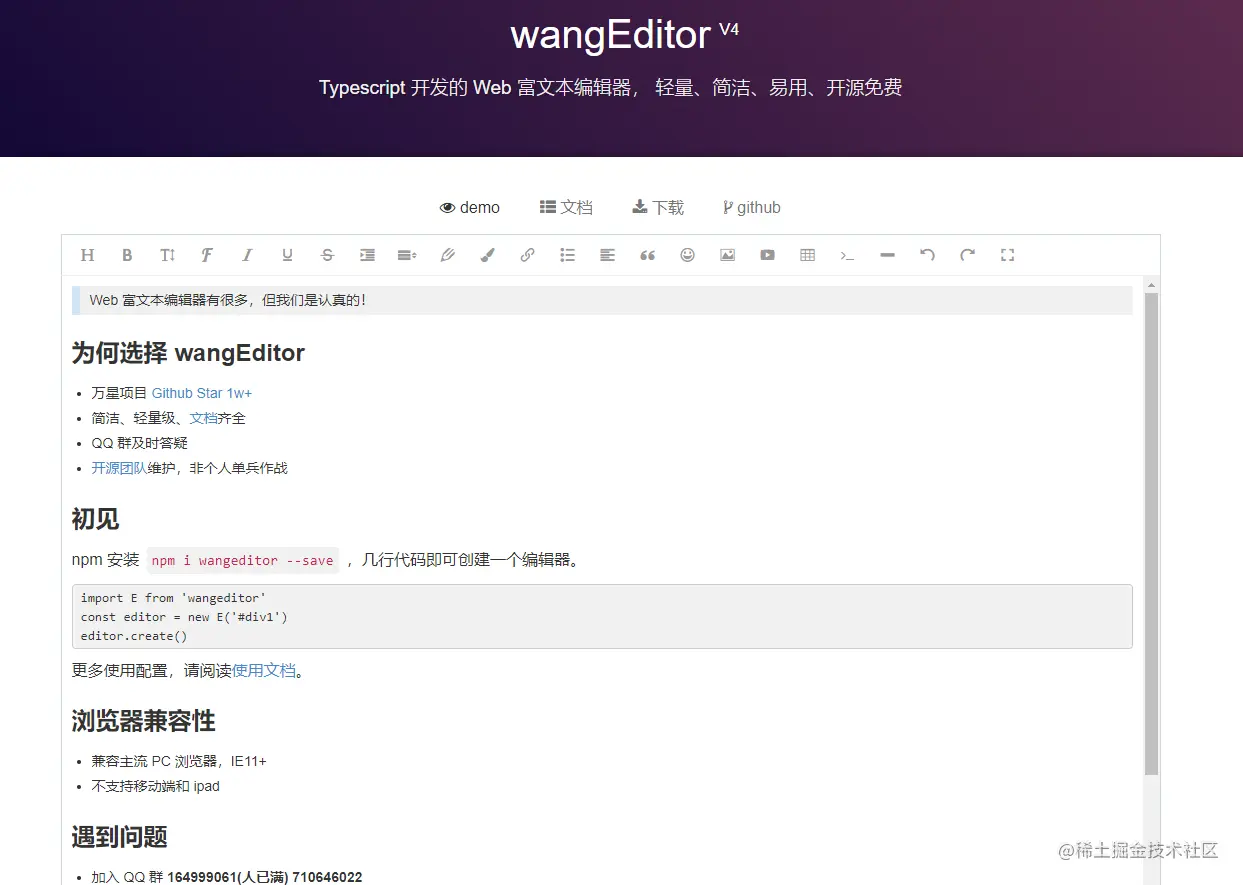
Task: Click the code line "import E from 'wangeditor'"
Action: [x=173, y=598]
